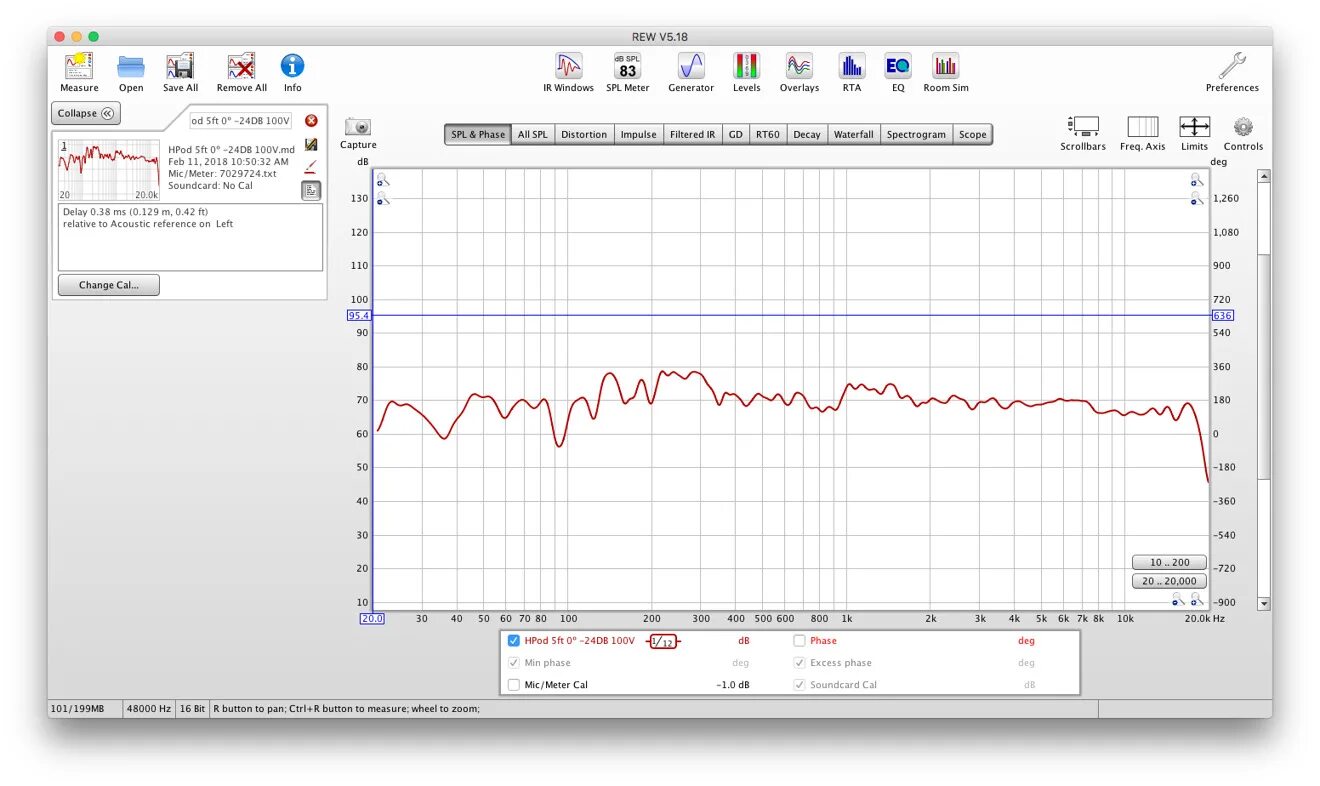Switch to the Scope tab
This screenshot has width=1320, height=786.
pyautogui.click(x=972, y=134)
